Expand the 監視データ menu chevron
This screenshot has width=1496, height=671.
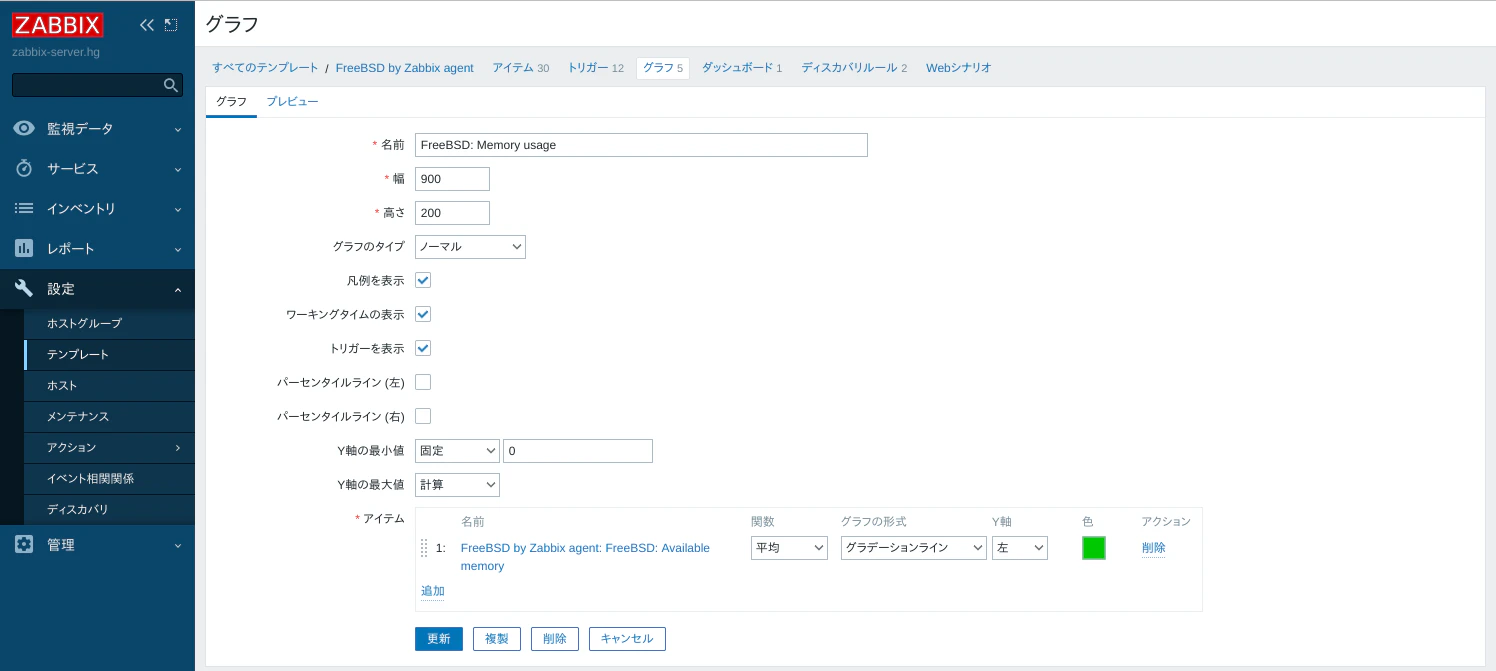tap(178, 130)
